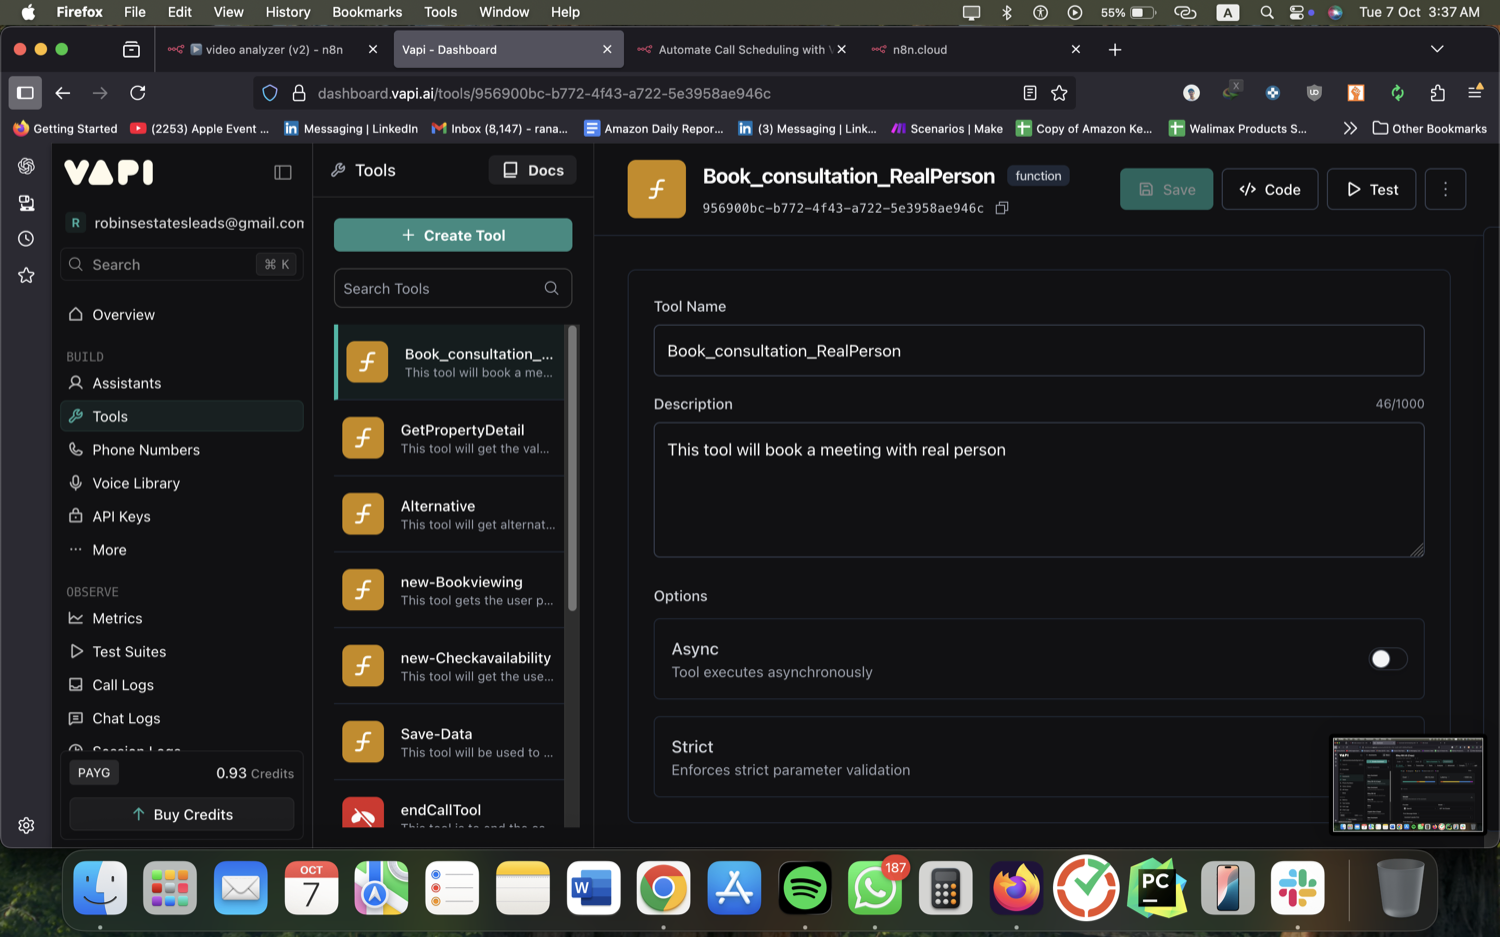Open the Docs button

click(533, 170)
